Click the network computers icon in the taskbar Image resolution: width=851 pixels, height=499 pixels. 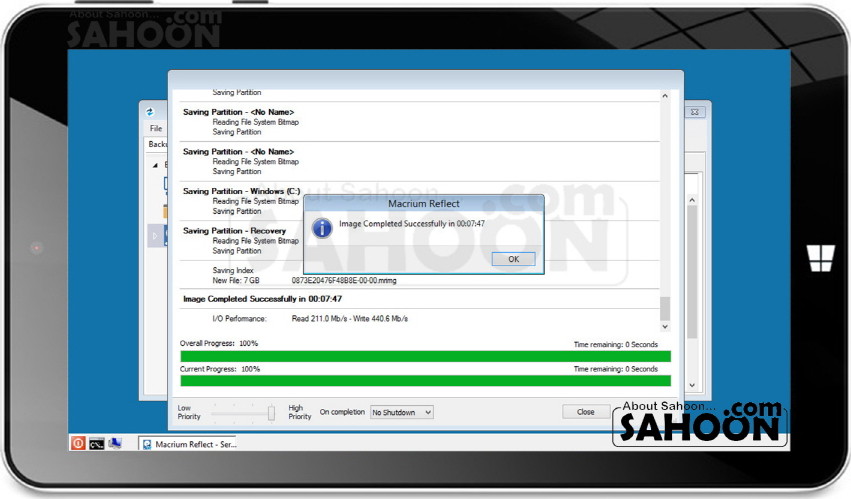point(116,443)
